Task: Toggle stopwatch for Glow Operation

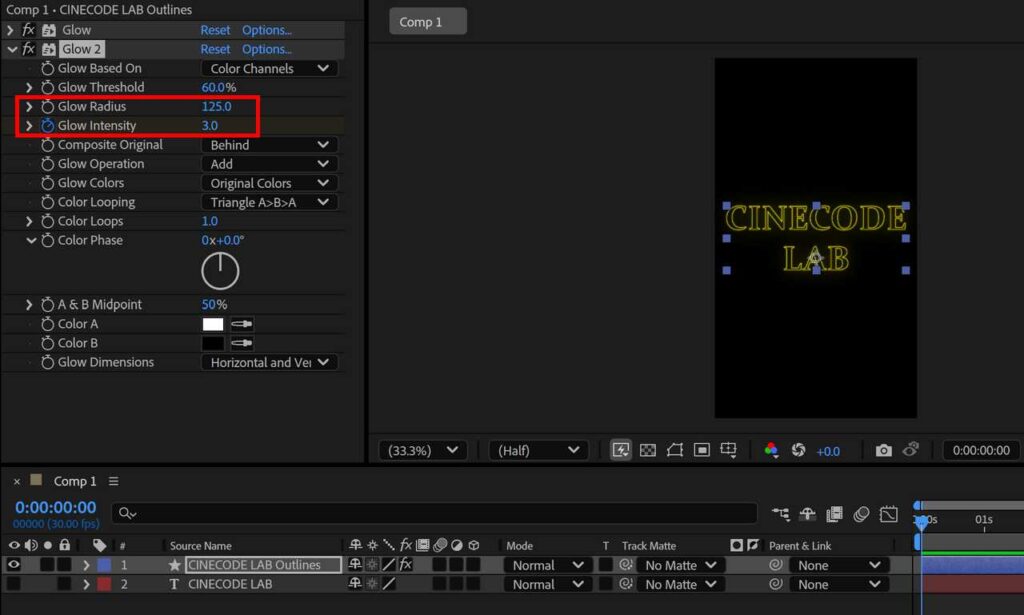Action: [x=47, y=163]
